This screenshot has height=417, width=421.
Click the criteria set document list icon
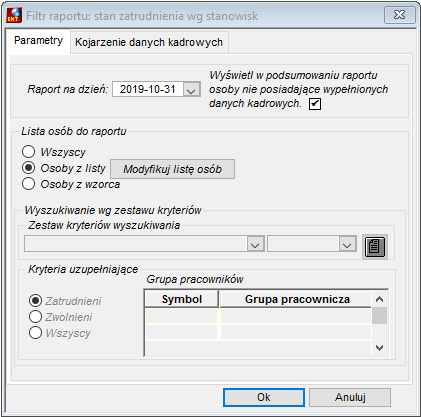coord(375,247)
